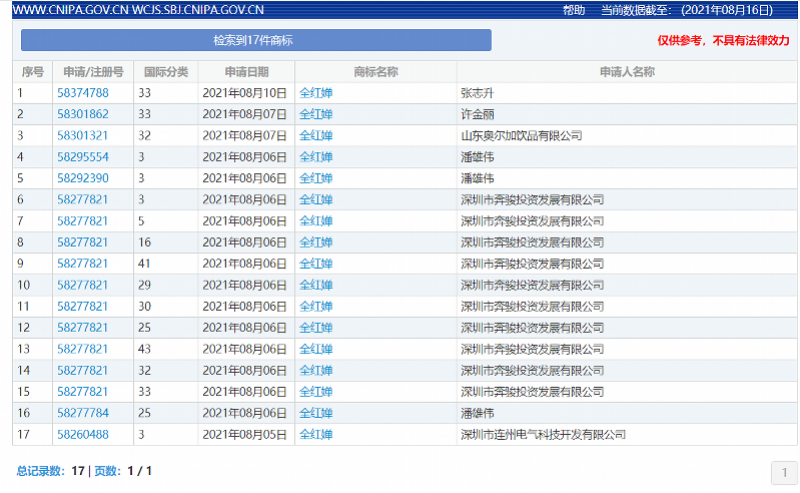Image resolution: width=800 pixels, height=493 pixels.
Task: Open 58277821 in the class 41 row
Action: (83, 264)
